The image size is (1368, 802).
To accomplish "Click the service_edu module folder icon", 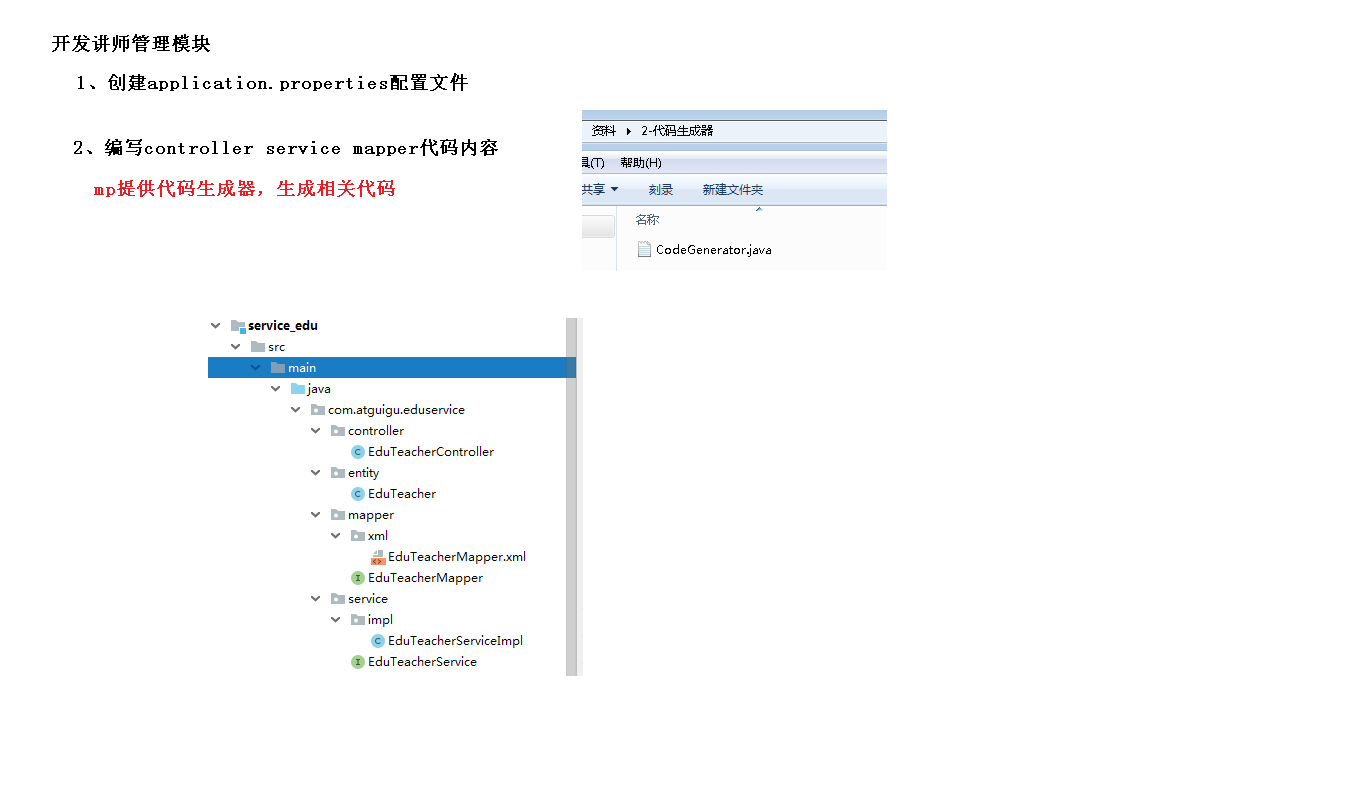I will [x=238, y=326].
